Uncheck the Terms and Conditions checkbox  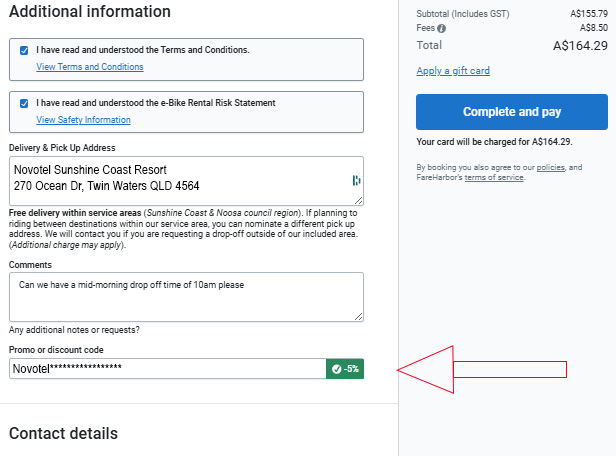click(x=24, y=50)
